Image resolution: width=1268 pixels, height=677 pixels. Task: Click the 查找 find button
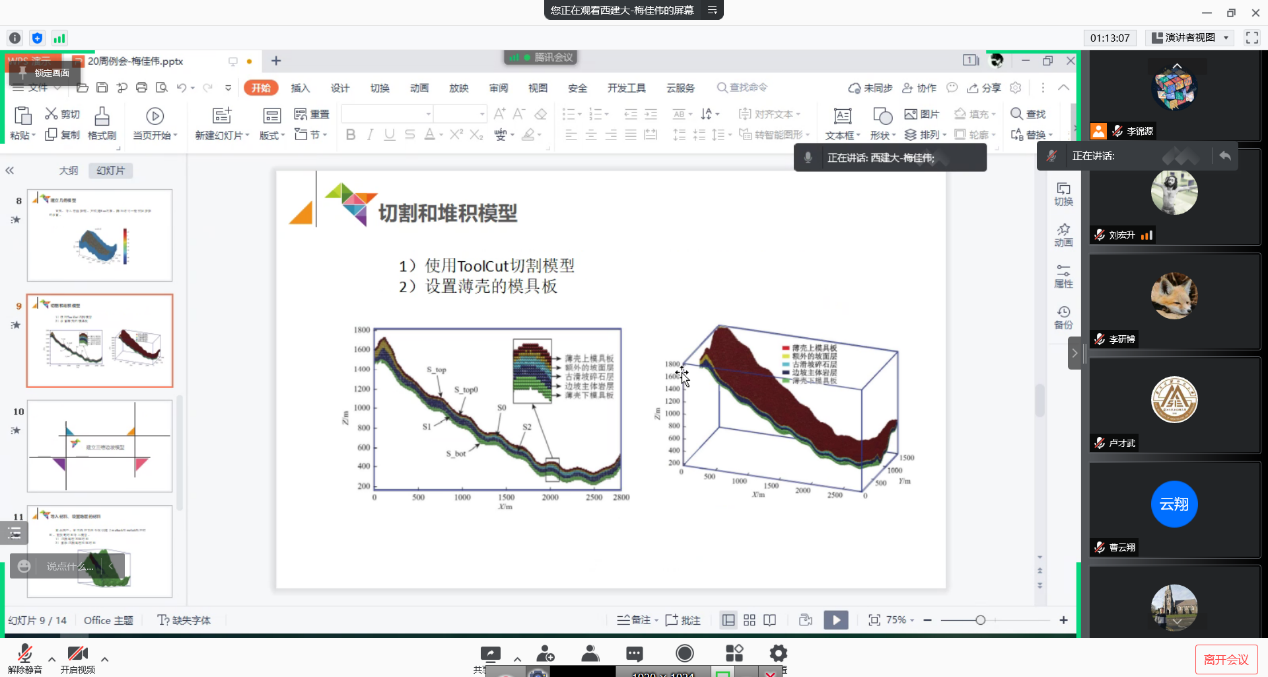pos(1028,114)
